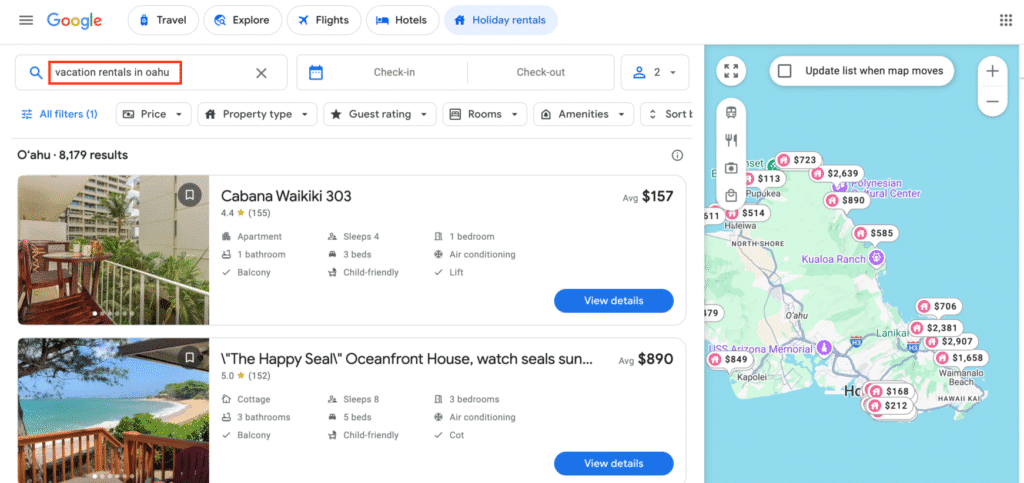The image size is (1024, 483).
Task: Zoom in on the map
Action: 993,72
